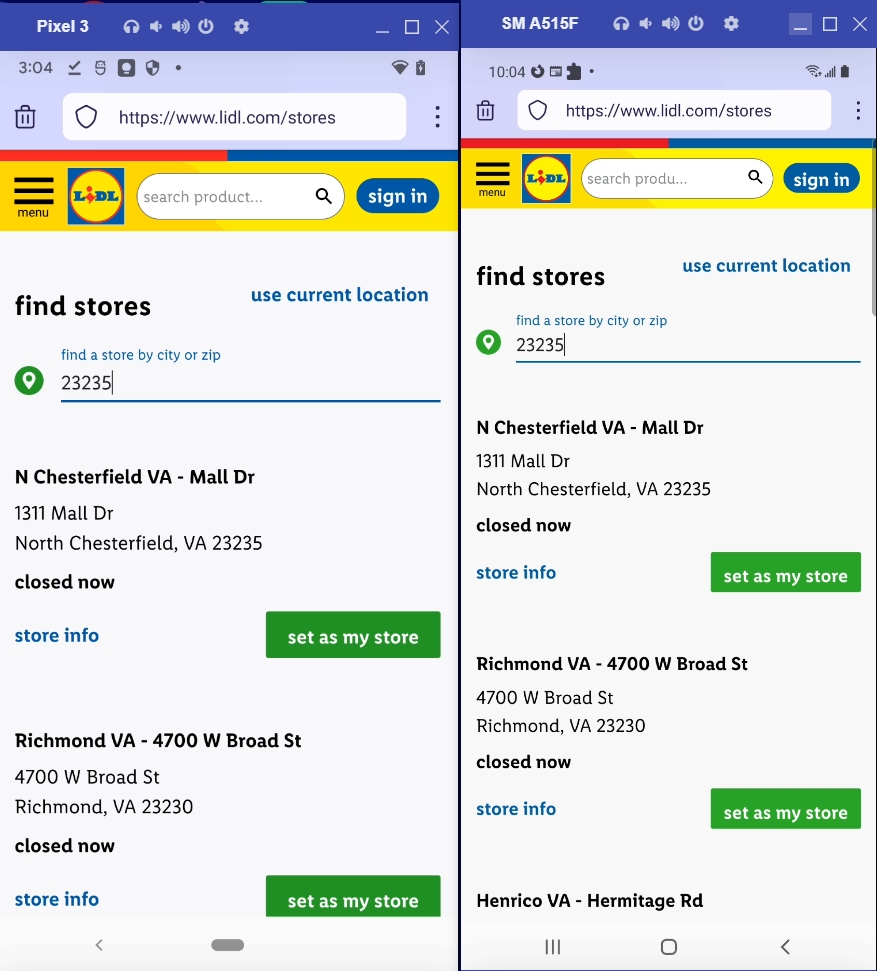Viewport: 877px width, 971px height.
Task: Click the Lidl logo on SM A515F
Action: click(x=546, y=178)
